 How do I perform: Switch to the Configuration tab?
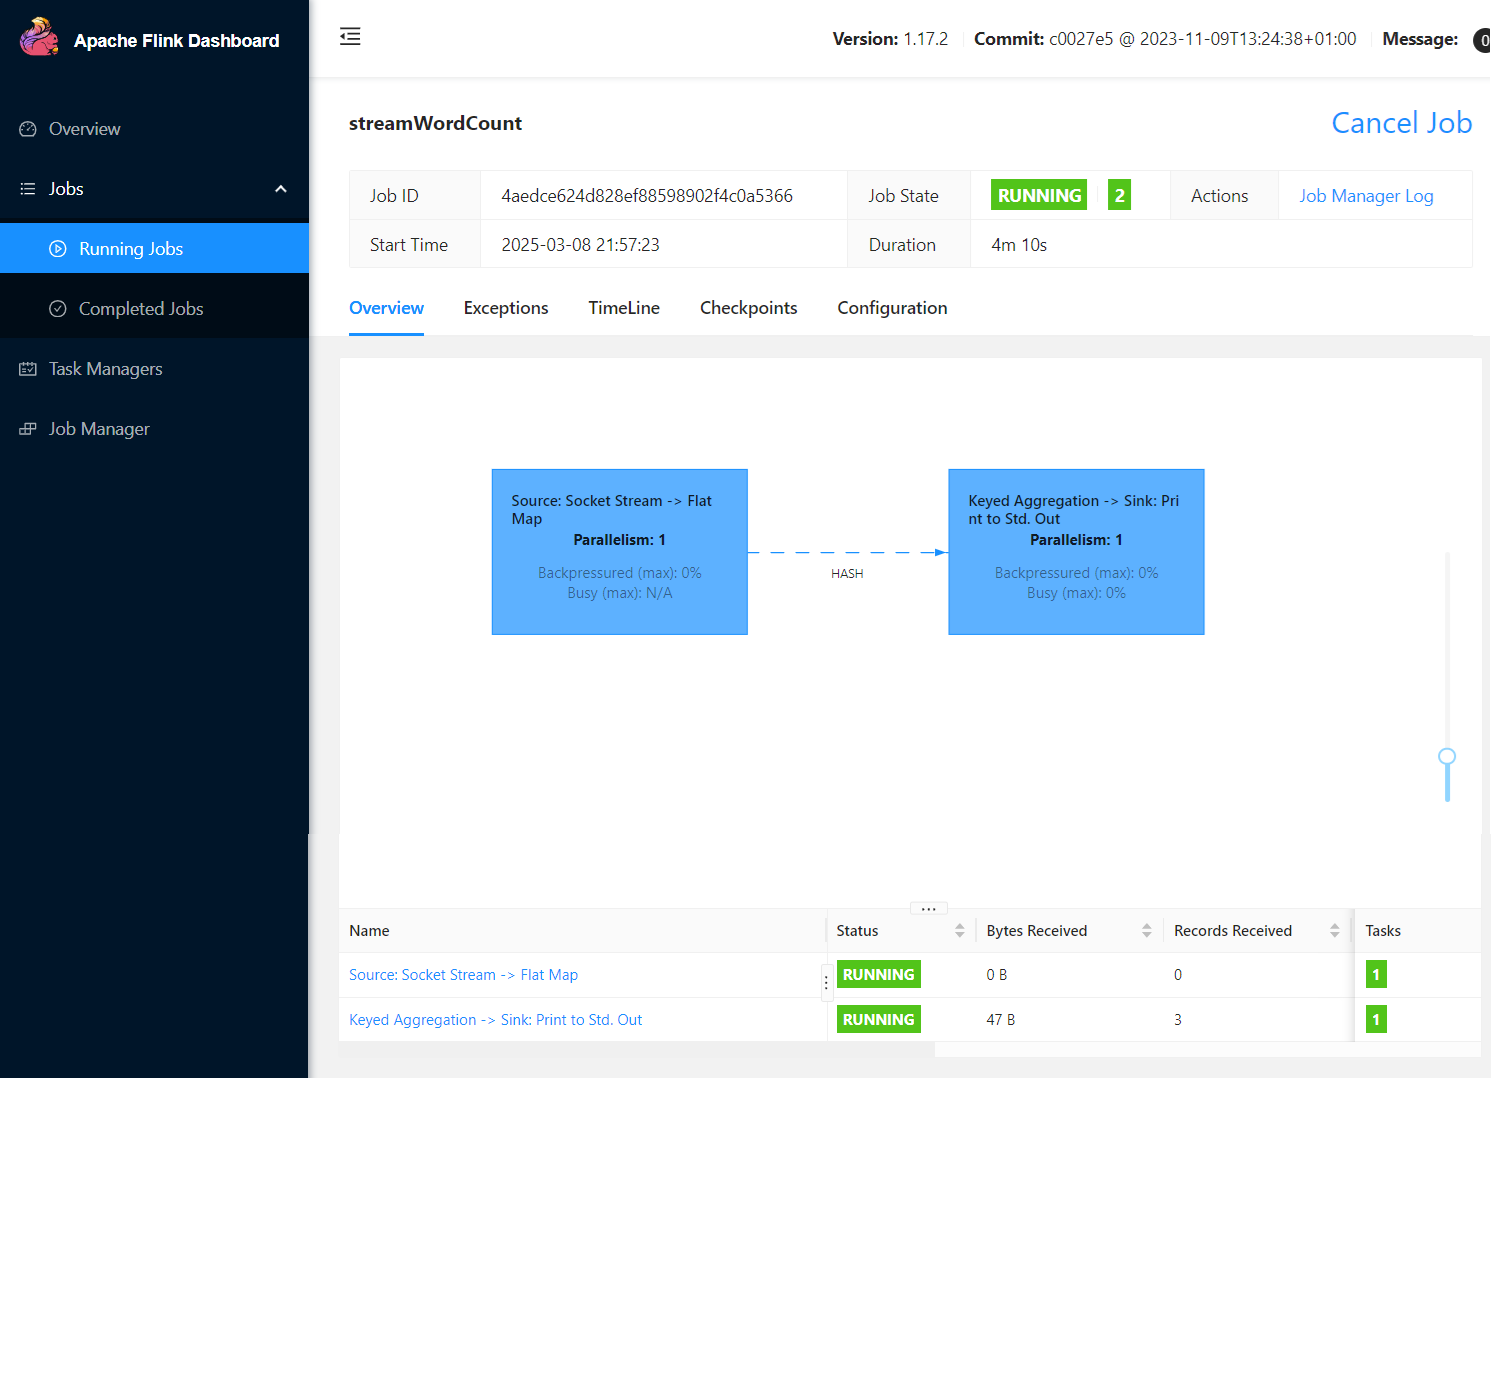pyautogui.click(x=892, y=308)
